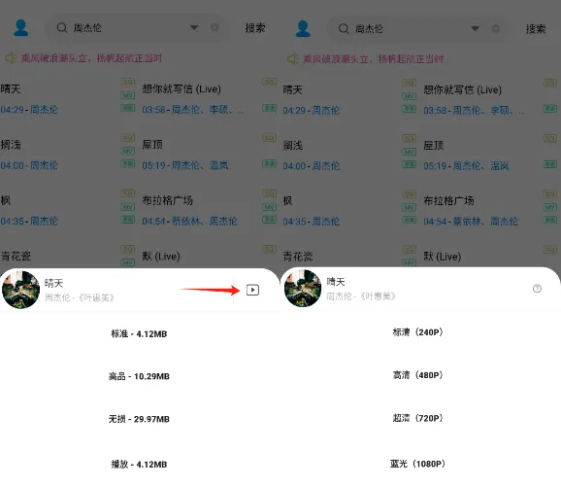Select 蓝光 (1080P) video quality
This screenshot has width=561, height=484.
418,464
